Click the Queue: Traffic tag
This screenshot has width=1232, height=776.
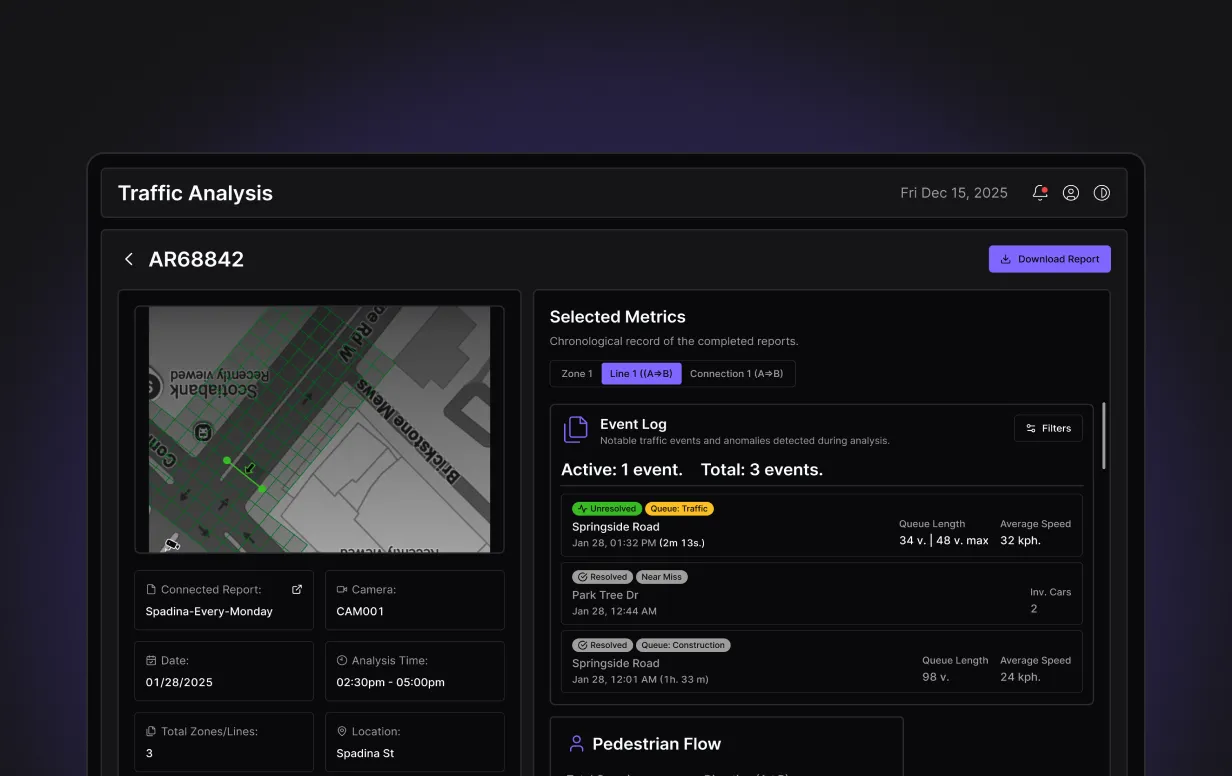coord(679,509)
